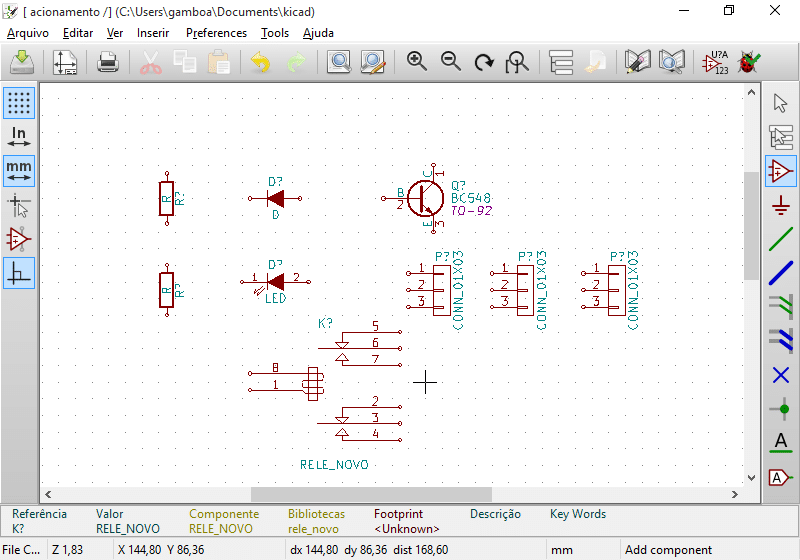This screenshot has width=800, height=560.
Task: Open the page settings
Action: pyautogui.click(x=65, y=62)
